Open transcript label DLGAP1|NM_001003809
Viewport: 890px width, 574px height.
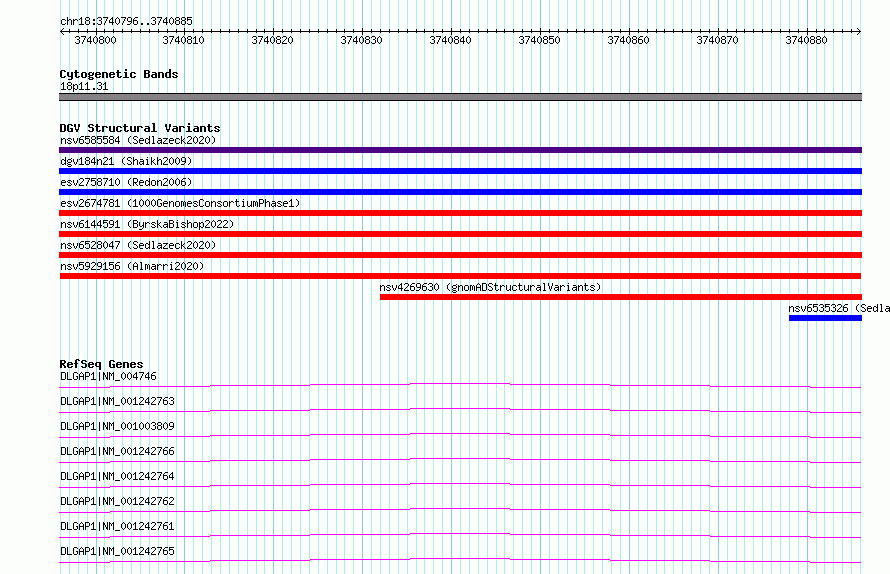[x=117, y=426]
